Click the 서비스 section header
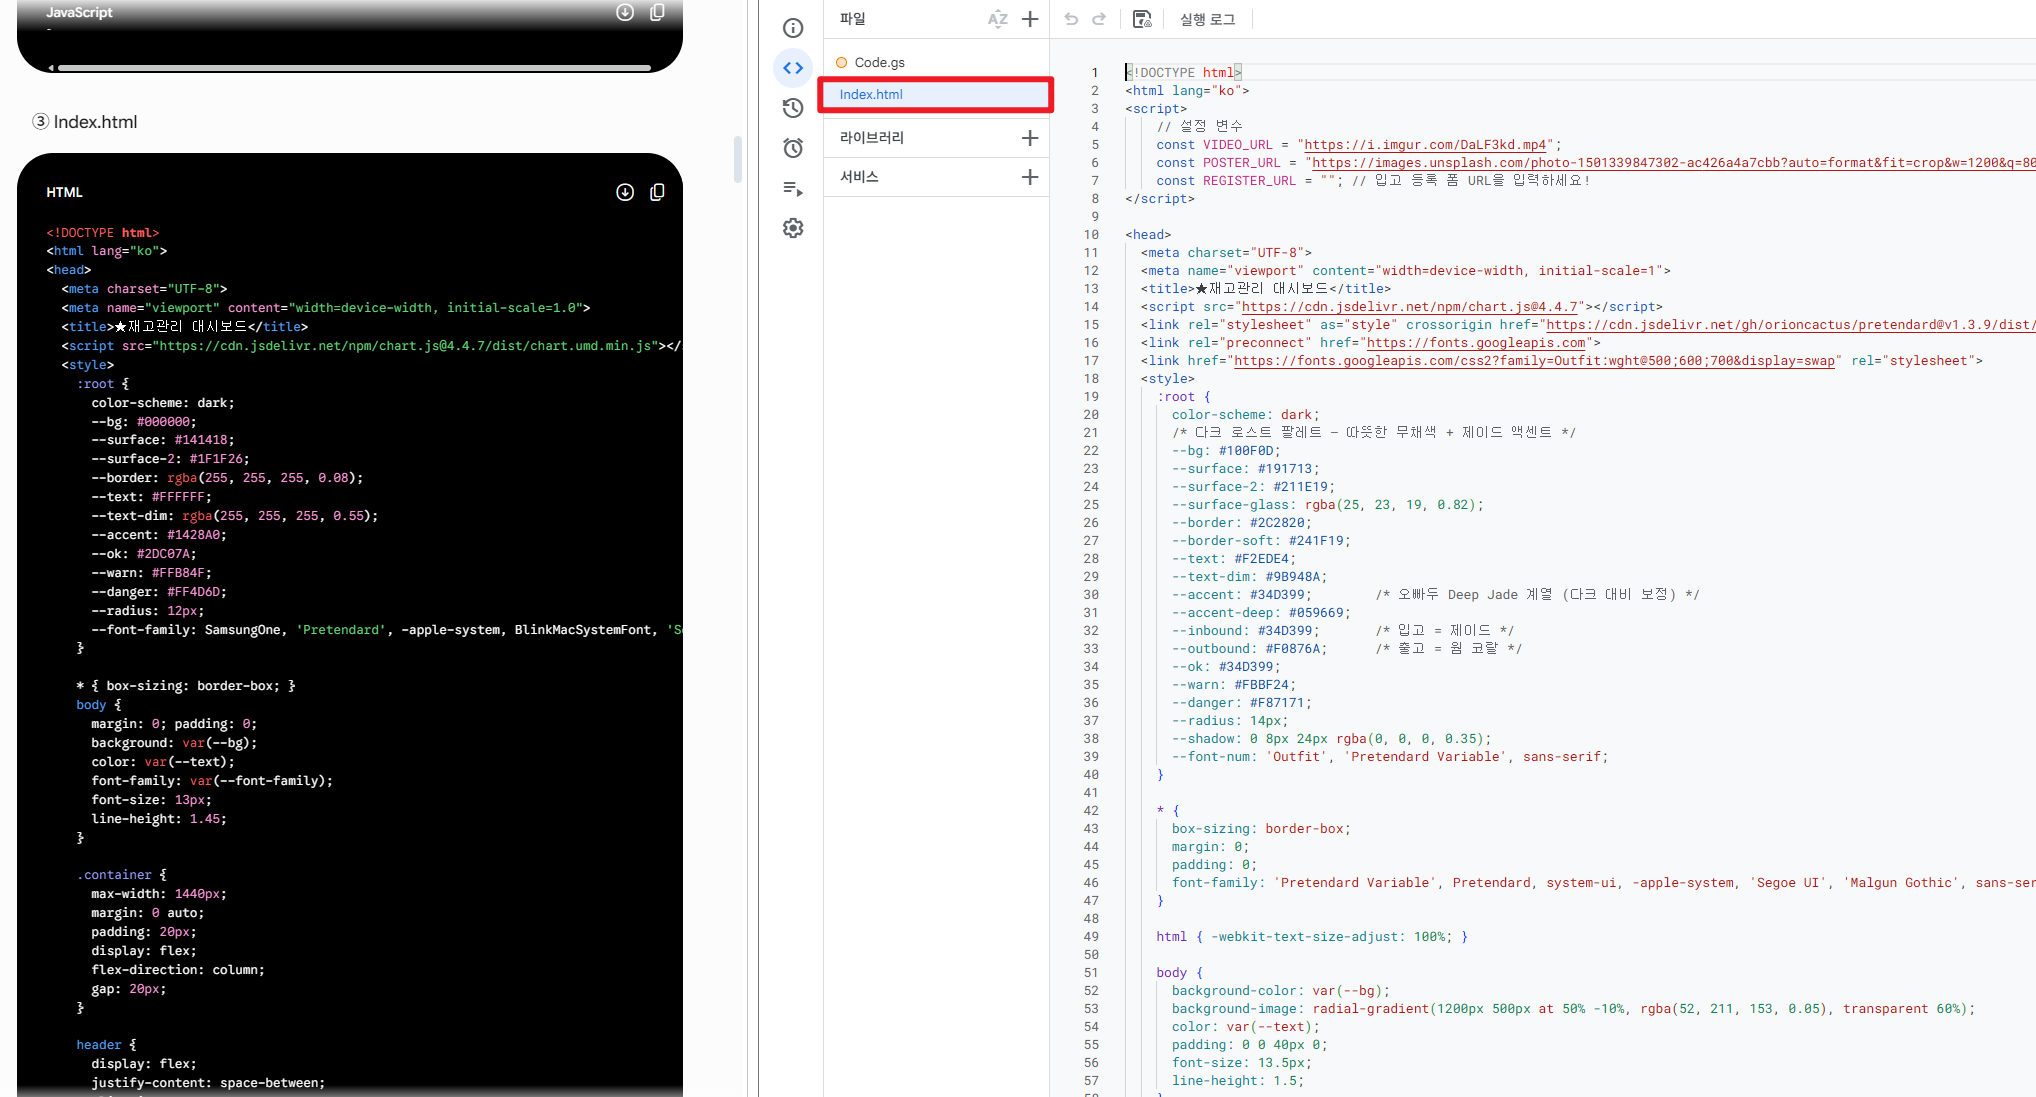This screenshot has height=1097, width=2036. tap(859, 177)
